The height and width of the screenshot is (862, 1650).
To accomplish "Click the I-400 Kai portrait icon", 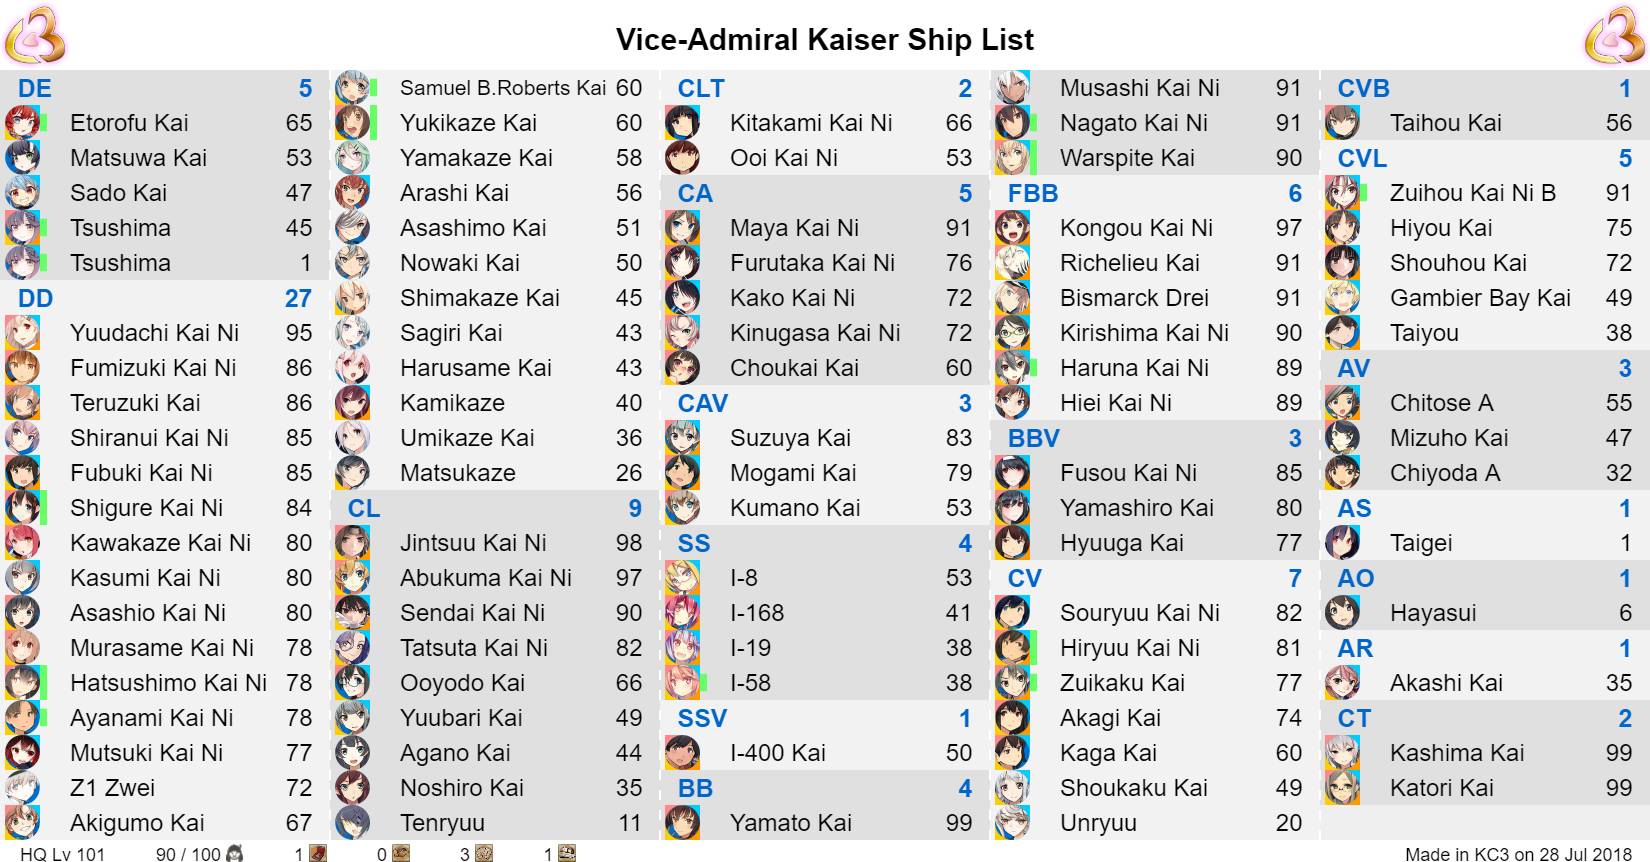I will (x=682, y=753).
